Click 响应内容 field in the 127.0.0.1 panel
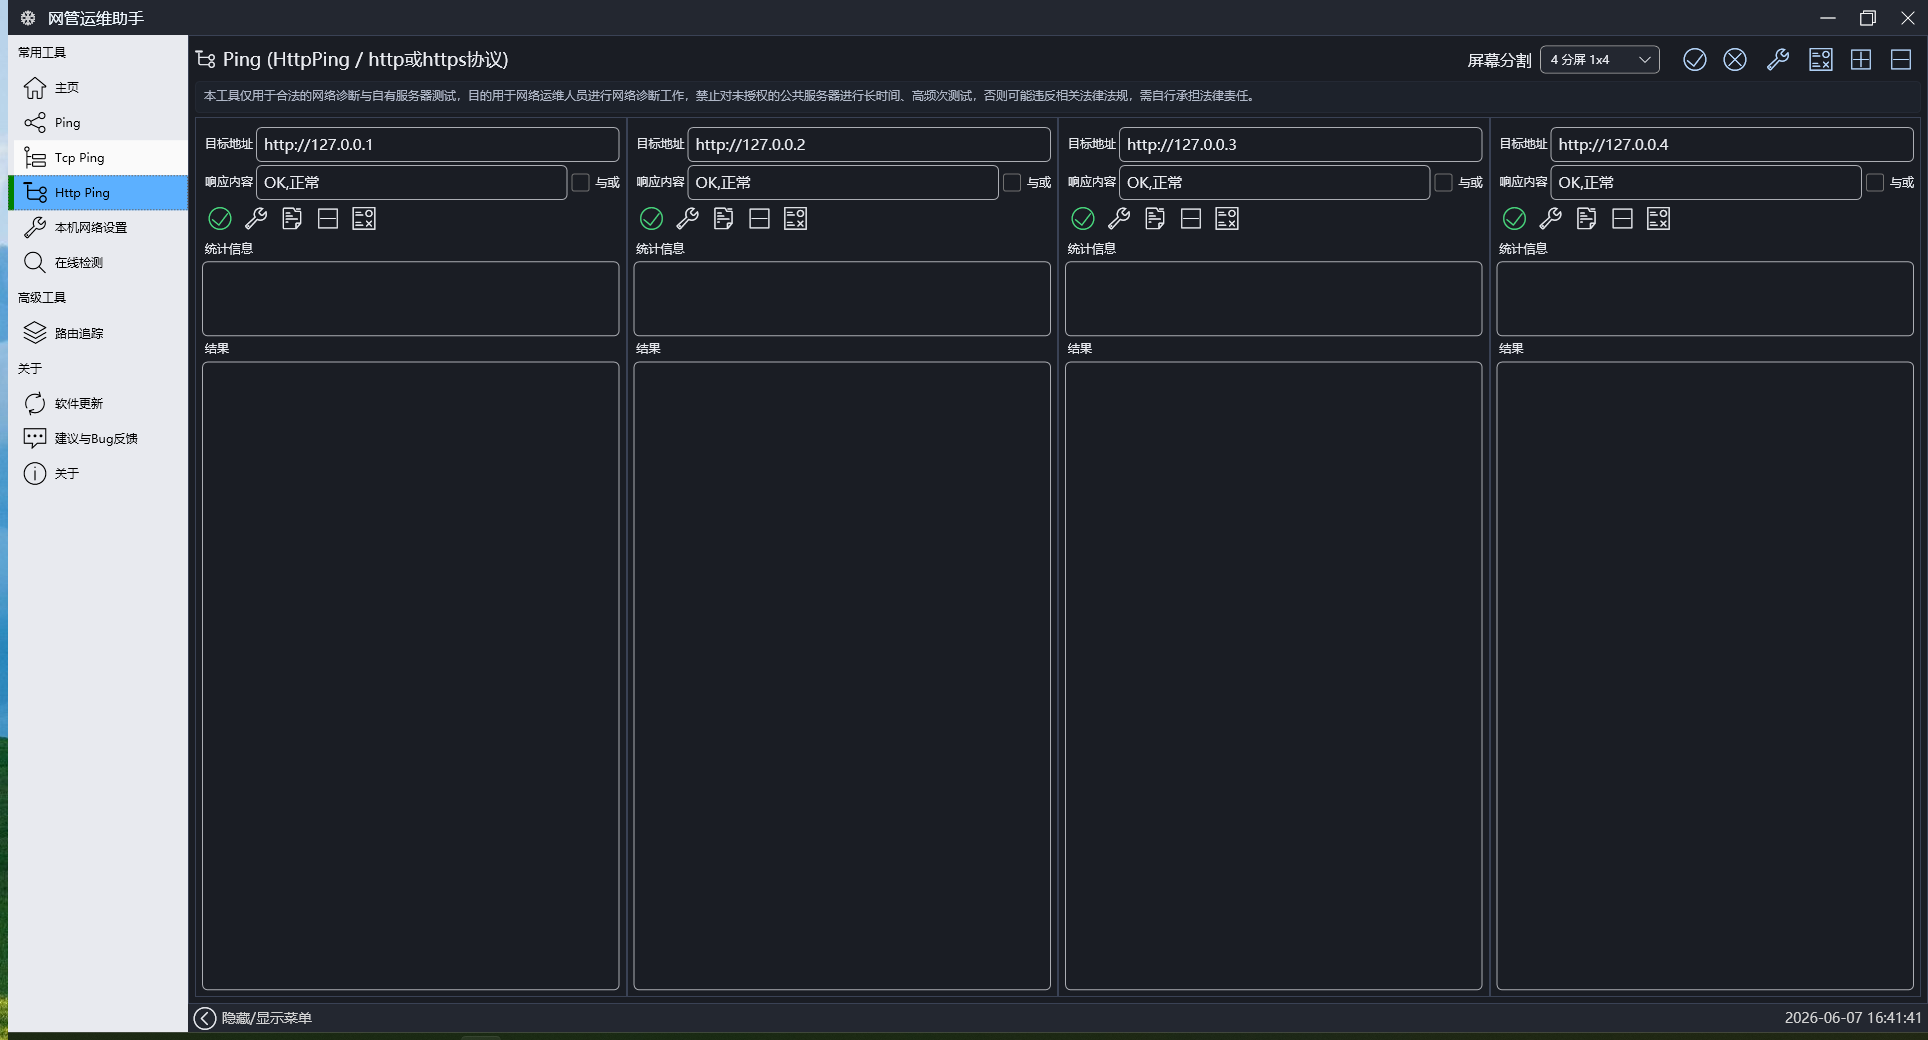Viewport: 1928px width, 1040px height. (412, 182)
